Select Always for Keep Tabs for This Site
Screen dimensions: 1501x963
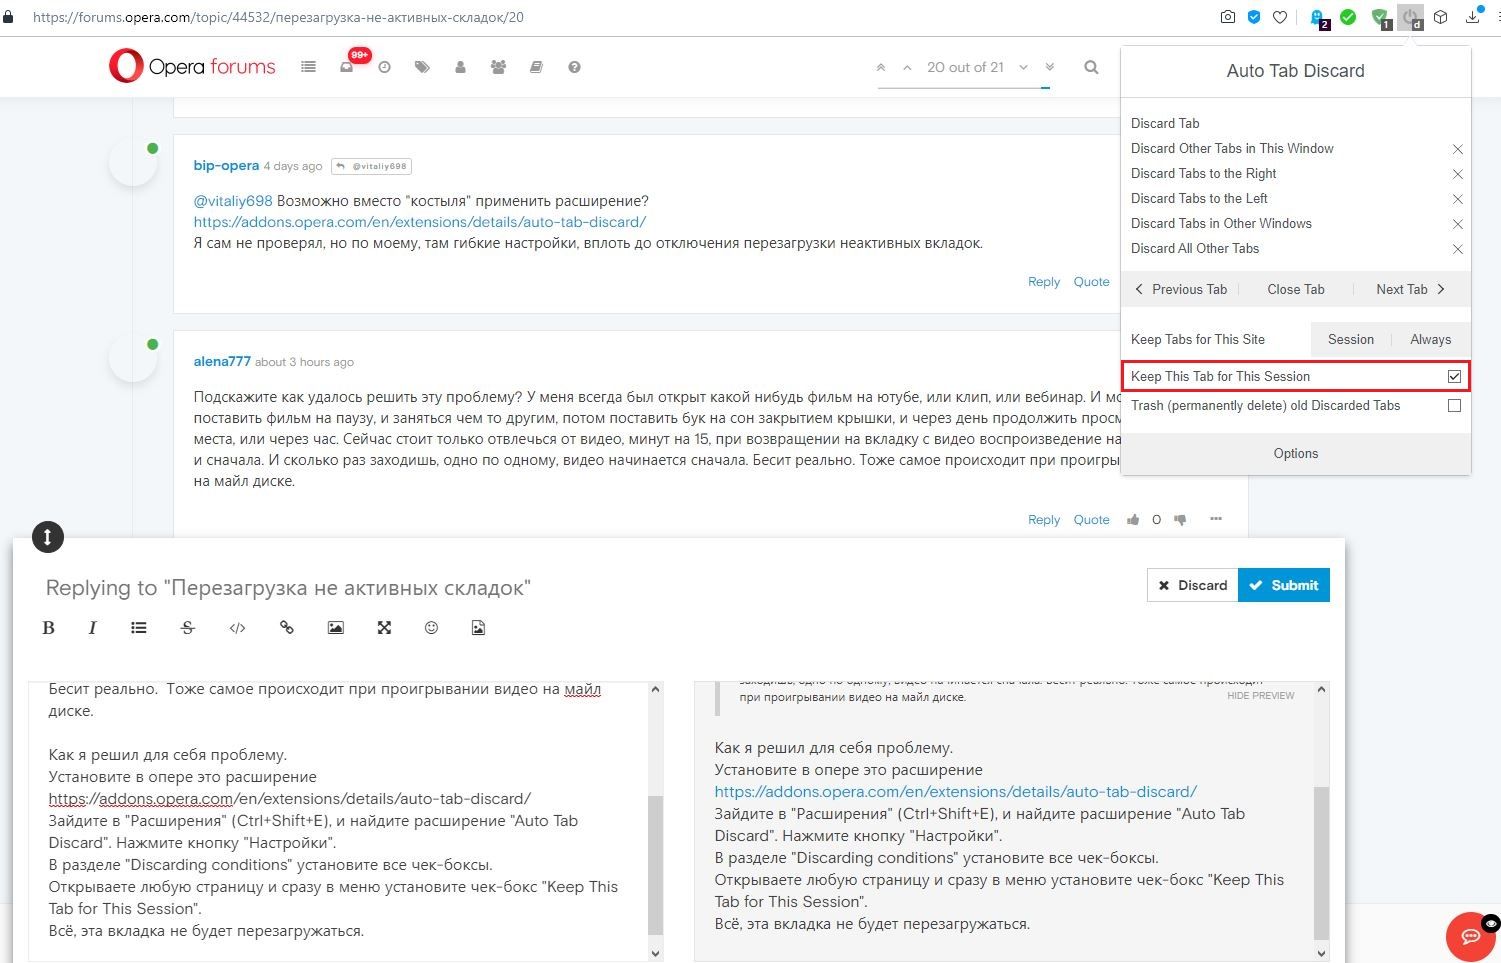1430,339
